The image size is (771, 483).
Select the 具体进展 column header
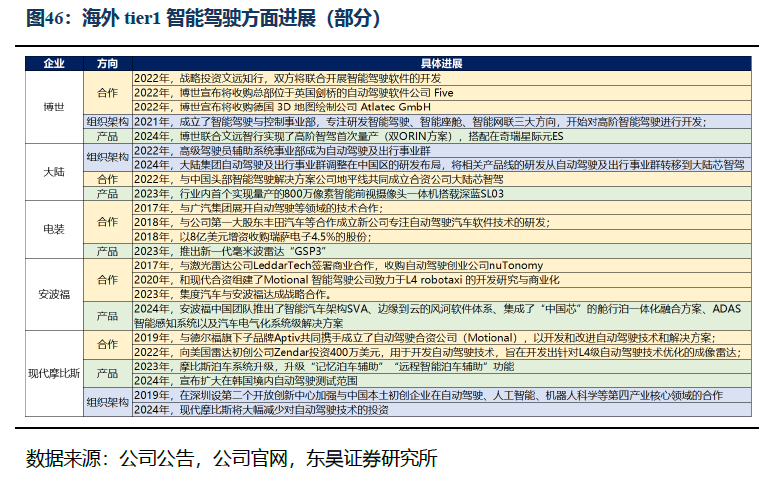(442, 63)
